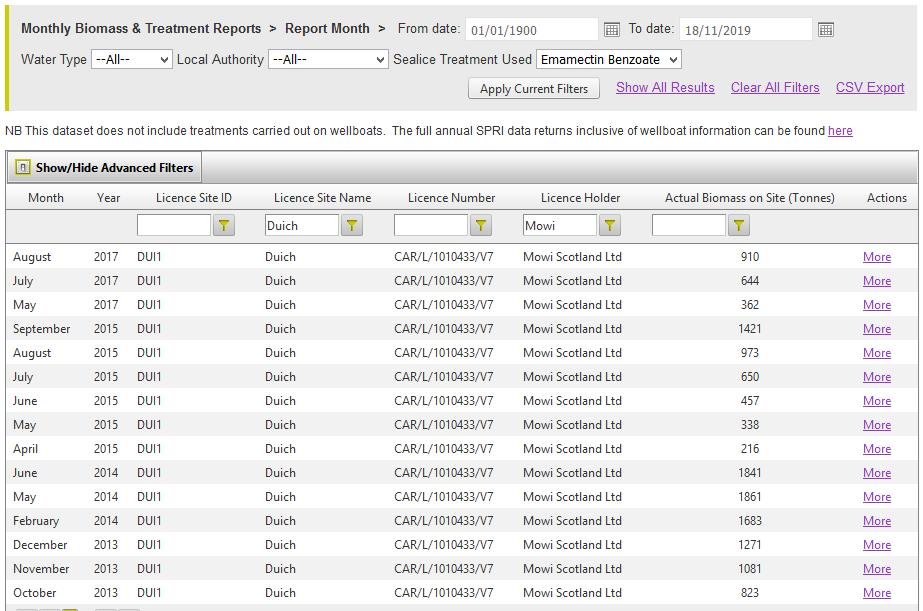Screen dimensions: 923x611
Task: Open the Water Type dropdown
Action: click(x=132, y=60)
